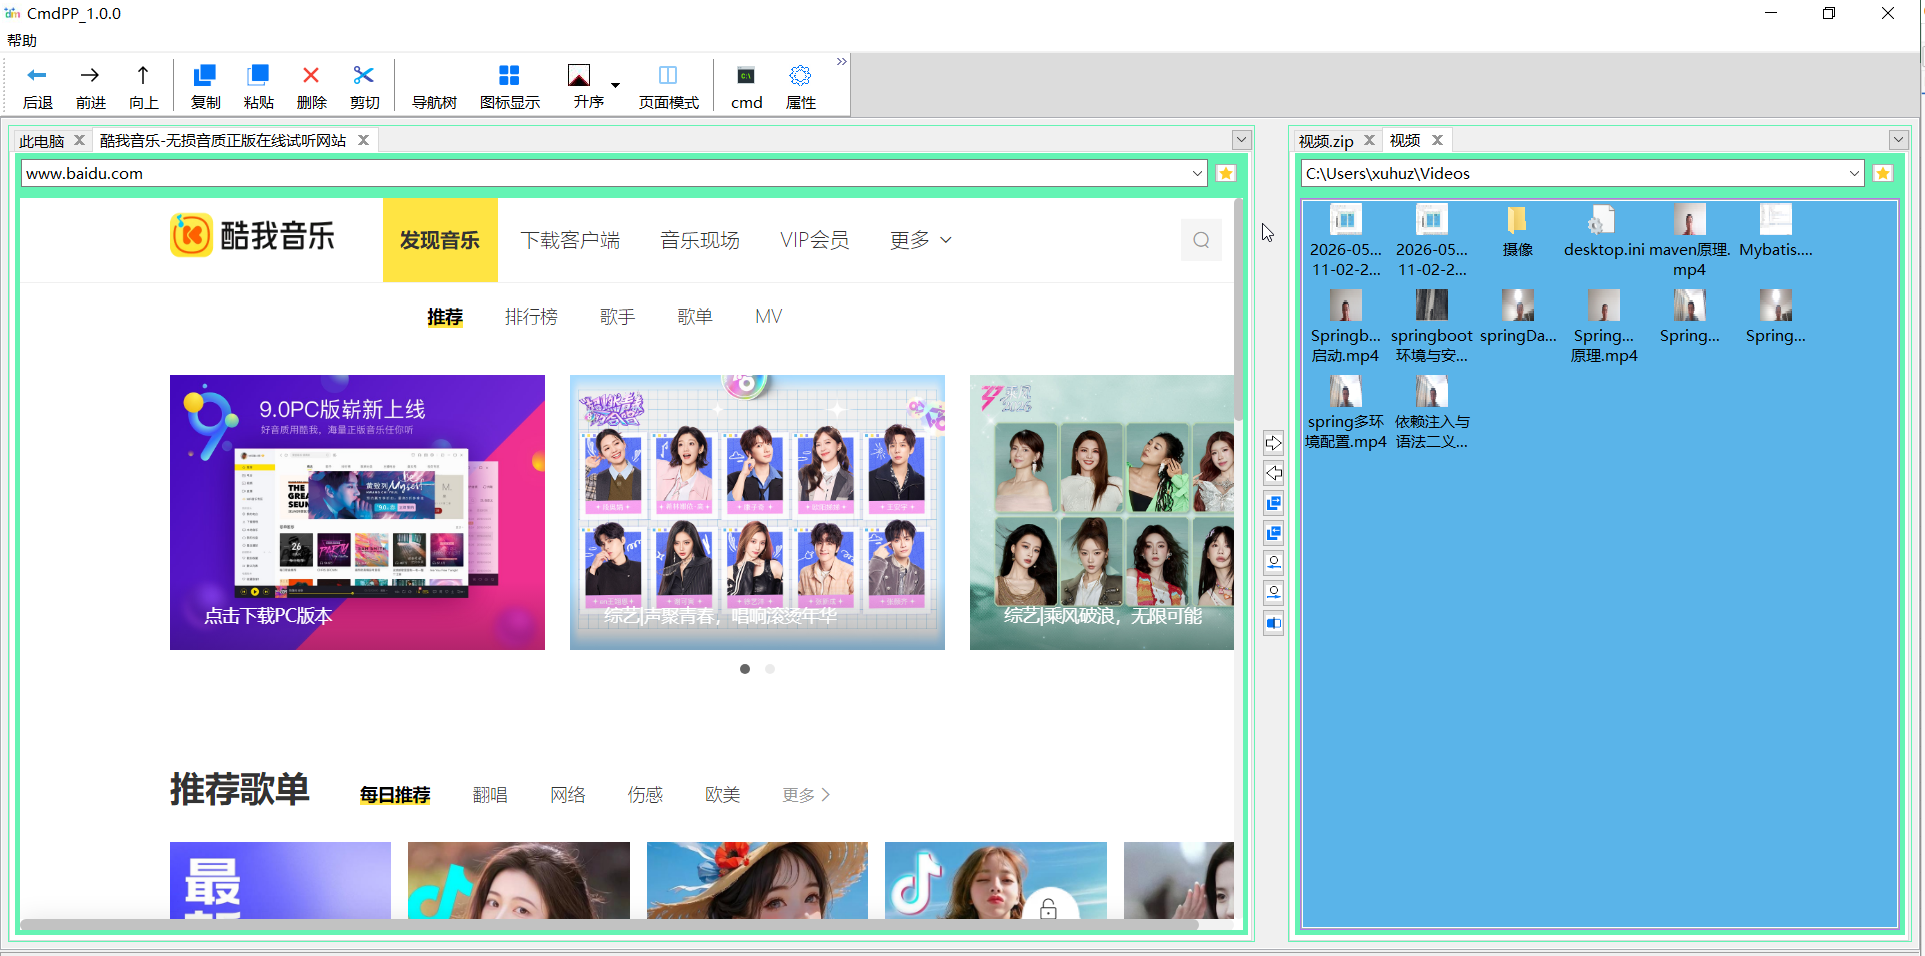
Task: Click the 向上 up arrow in toolbar
Action: (x=143, y=87)
